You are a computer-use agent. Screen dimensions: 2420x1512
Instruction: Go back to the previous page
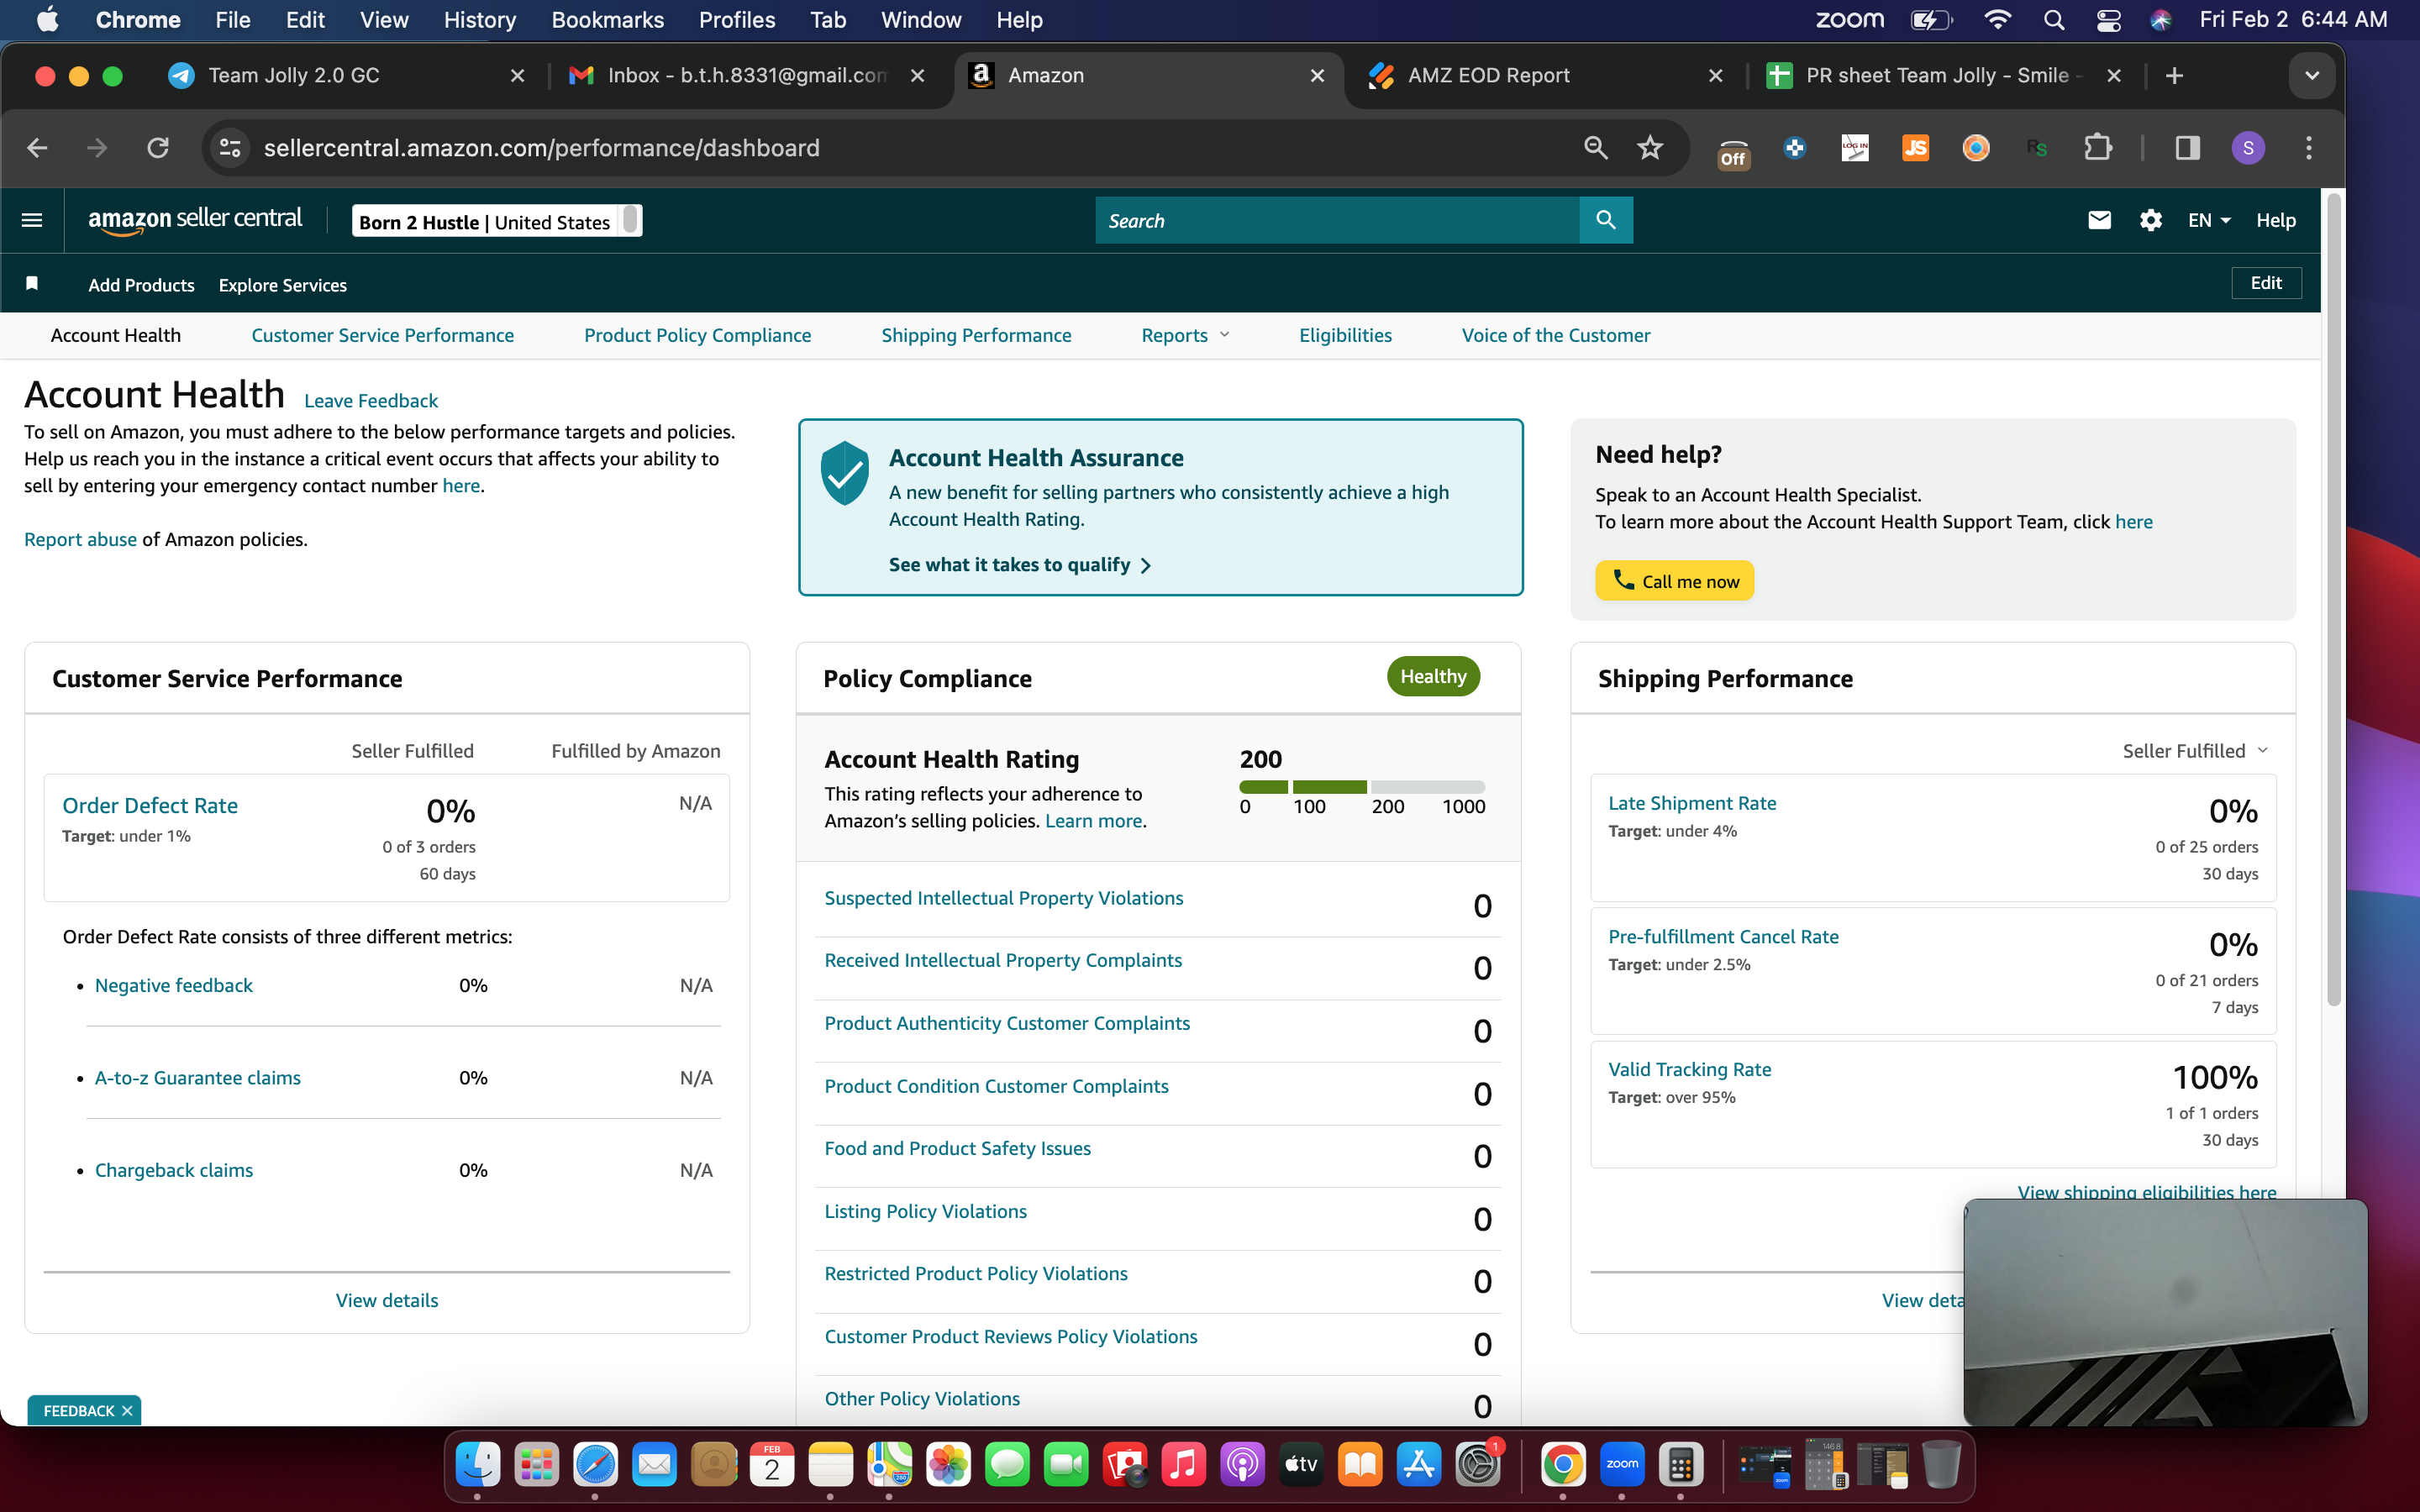(x=38, y=148)
